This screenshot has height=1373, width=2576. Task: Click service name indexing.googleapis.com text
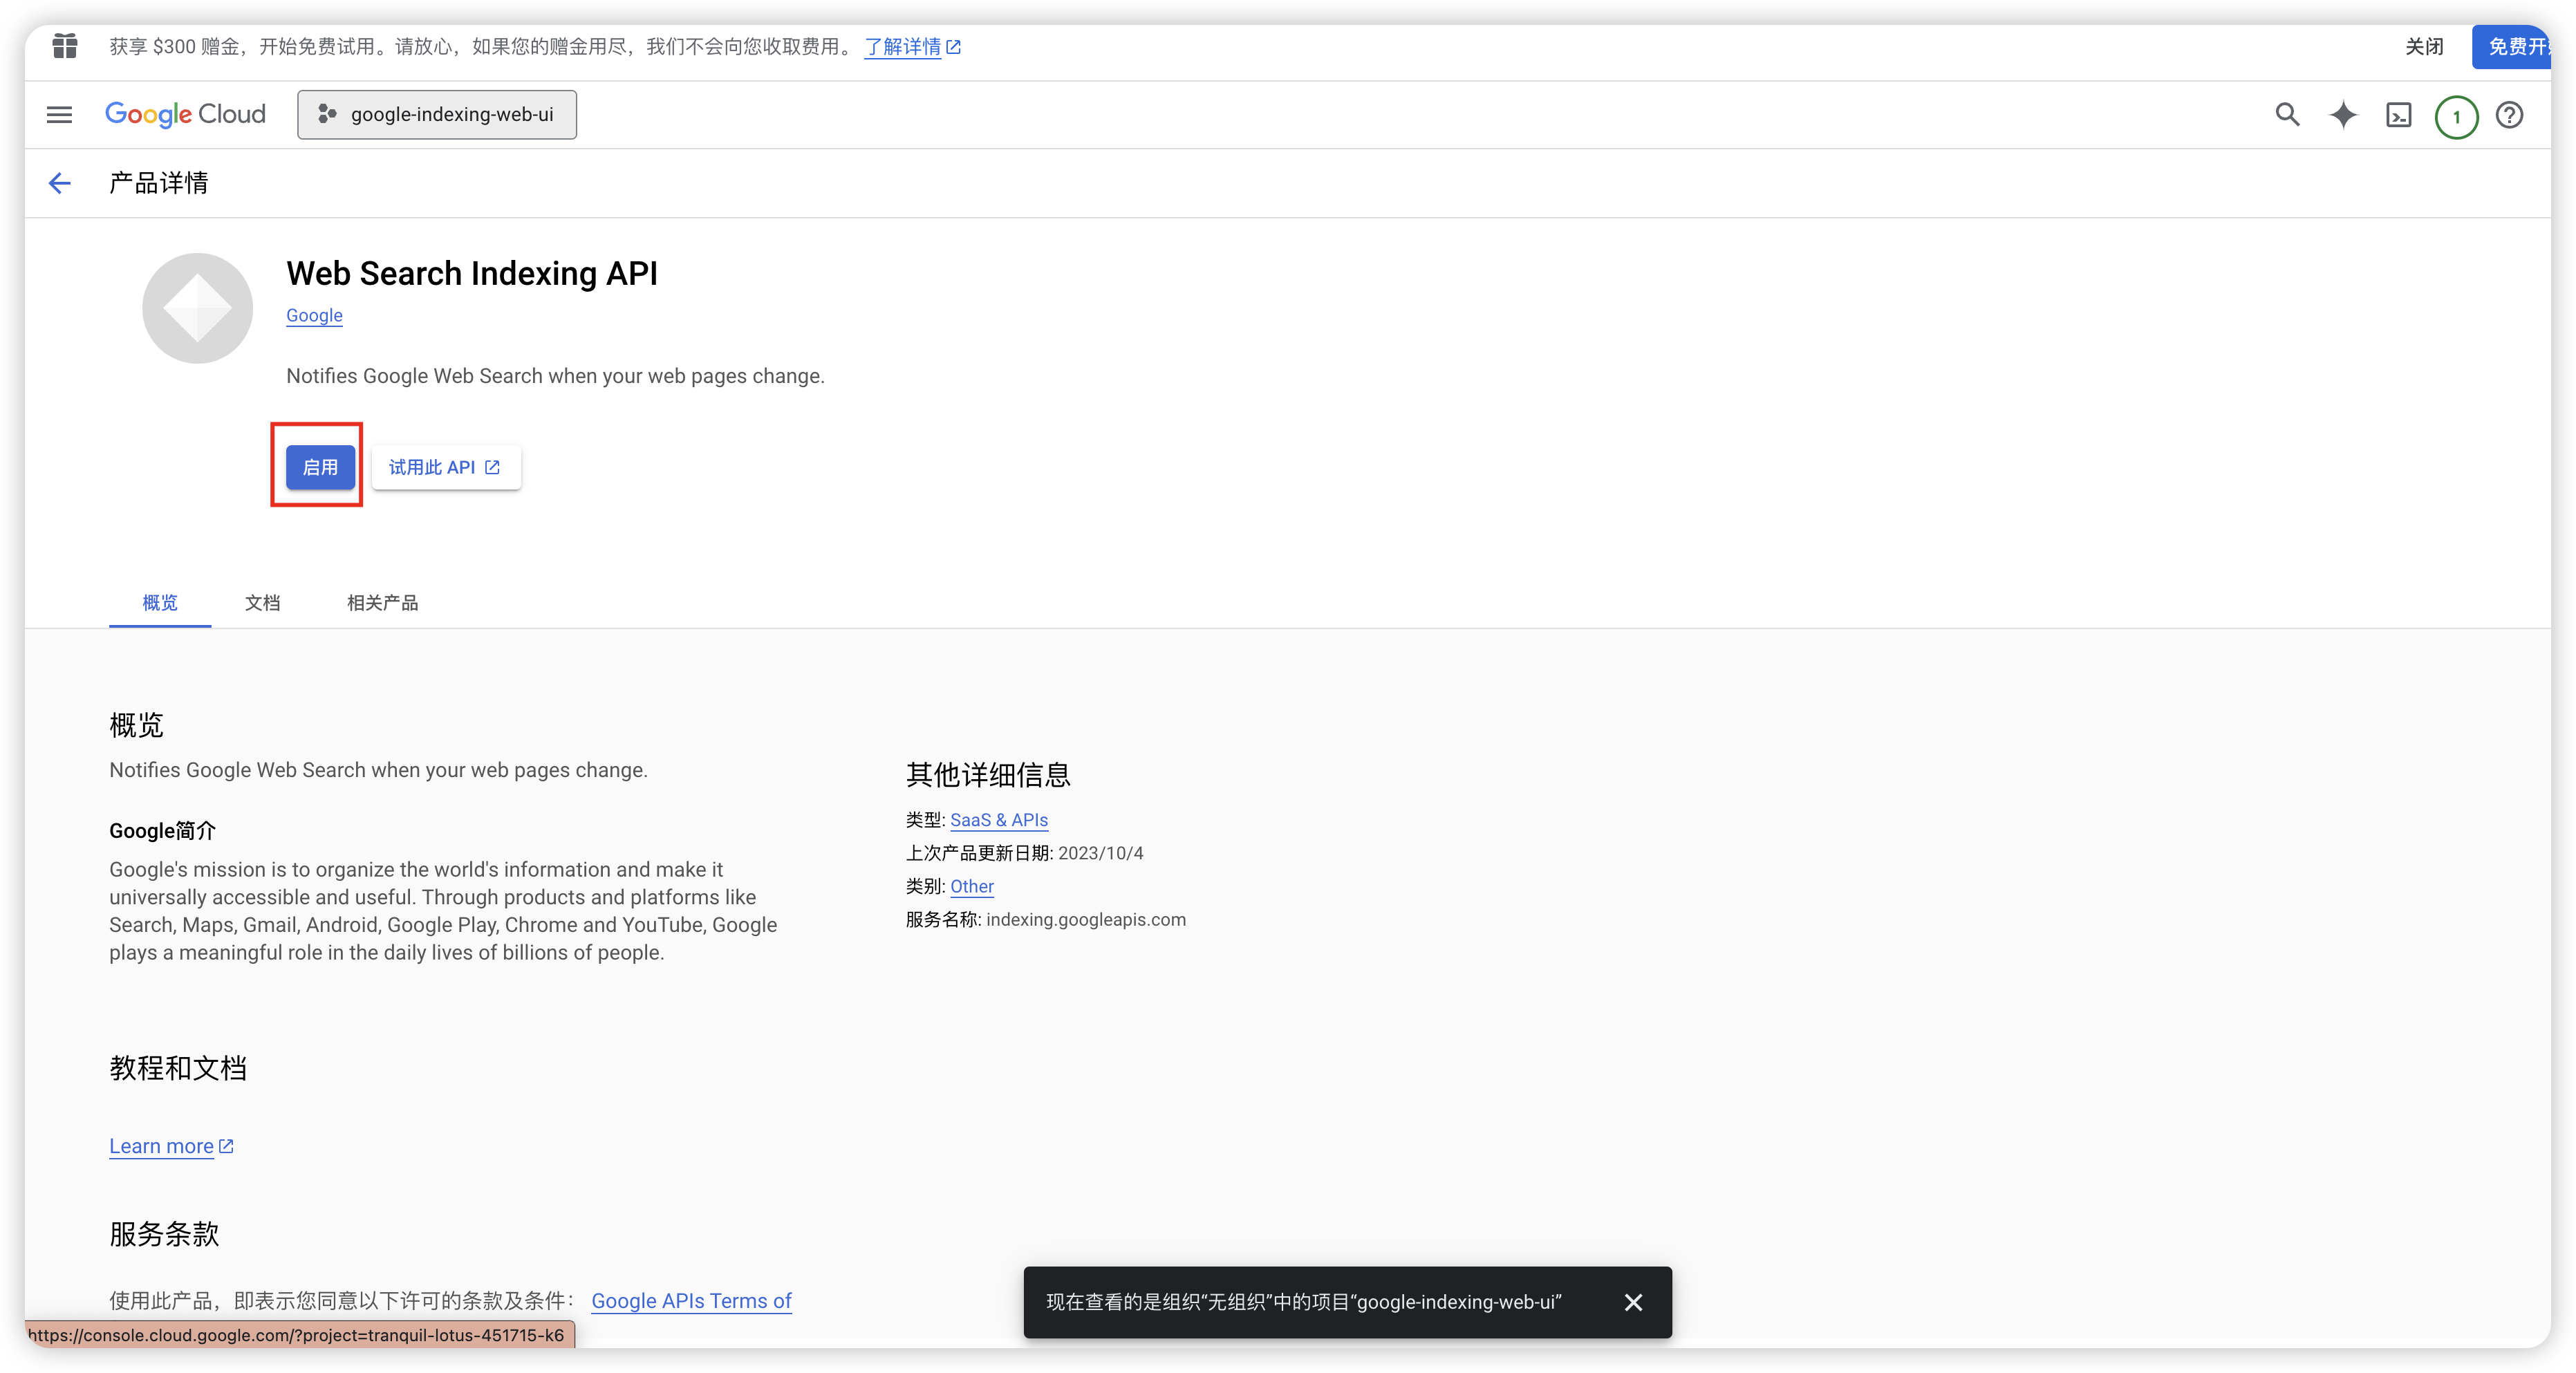tap(1085, 919)
